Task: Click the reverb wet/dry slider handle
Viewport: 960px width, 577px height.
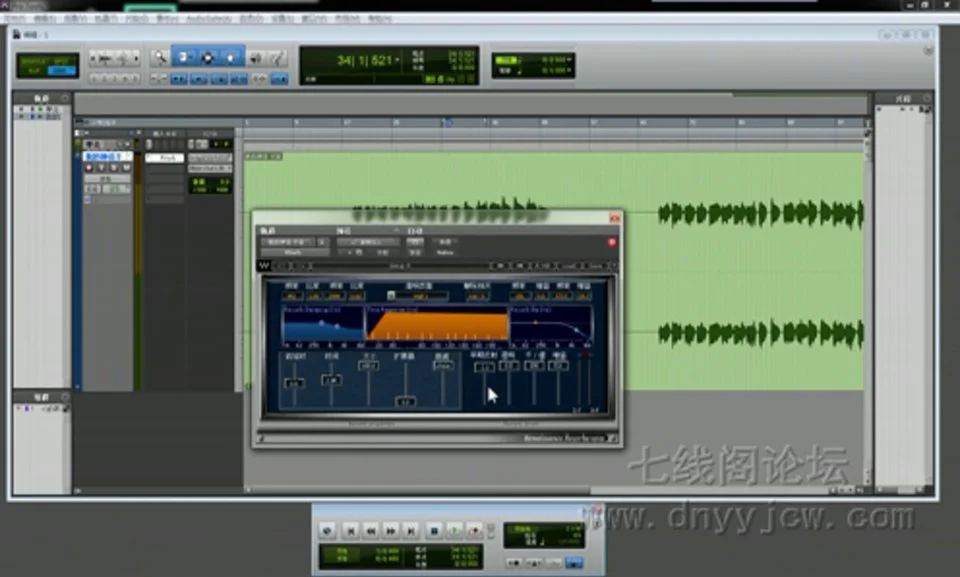Action: (x=534, y=365)
